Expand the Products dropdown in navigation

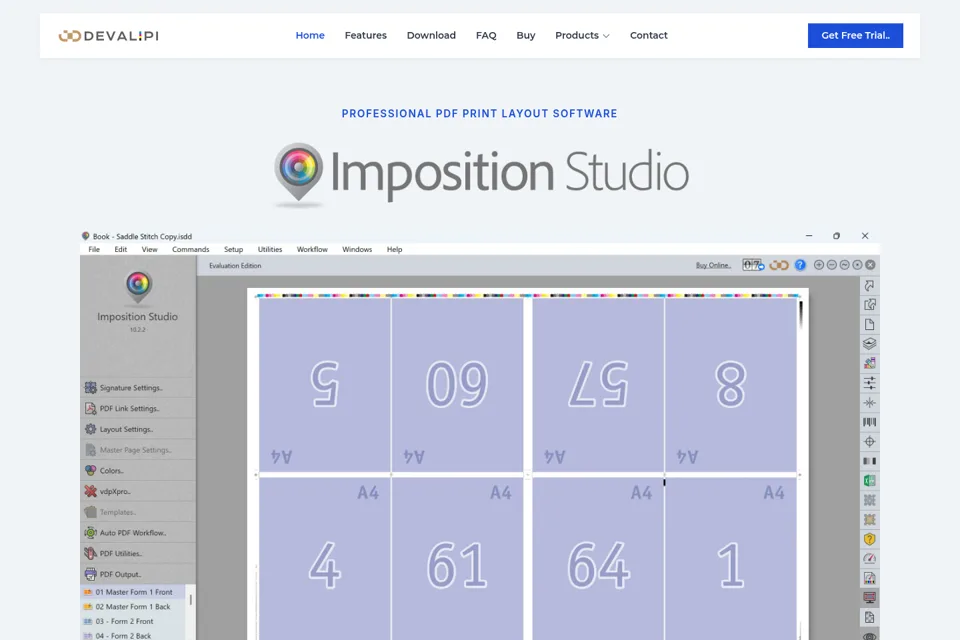(582, 36)
